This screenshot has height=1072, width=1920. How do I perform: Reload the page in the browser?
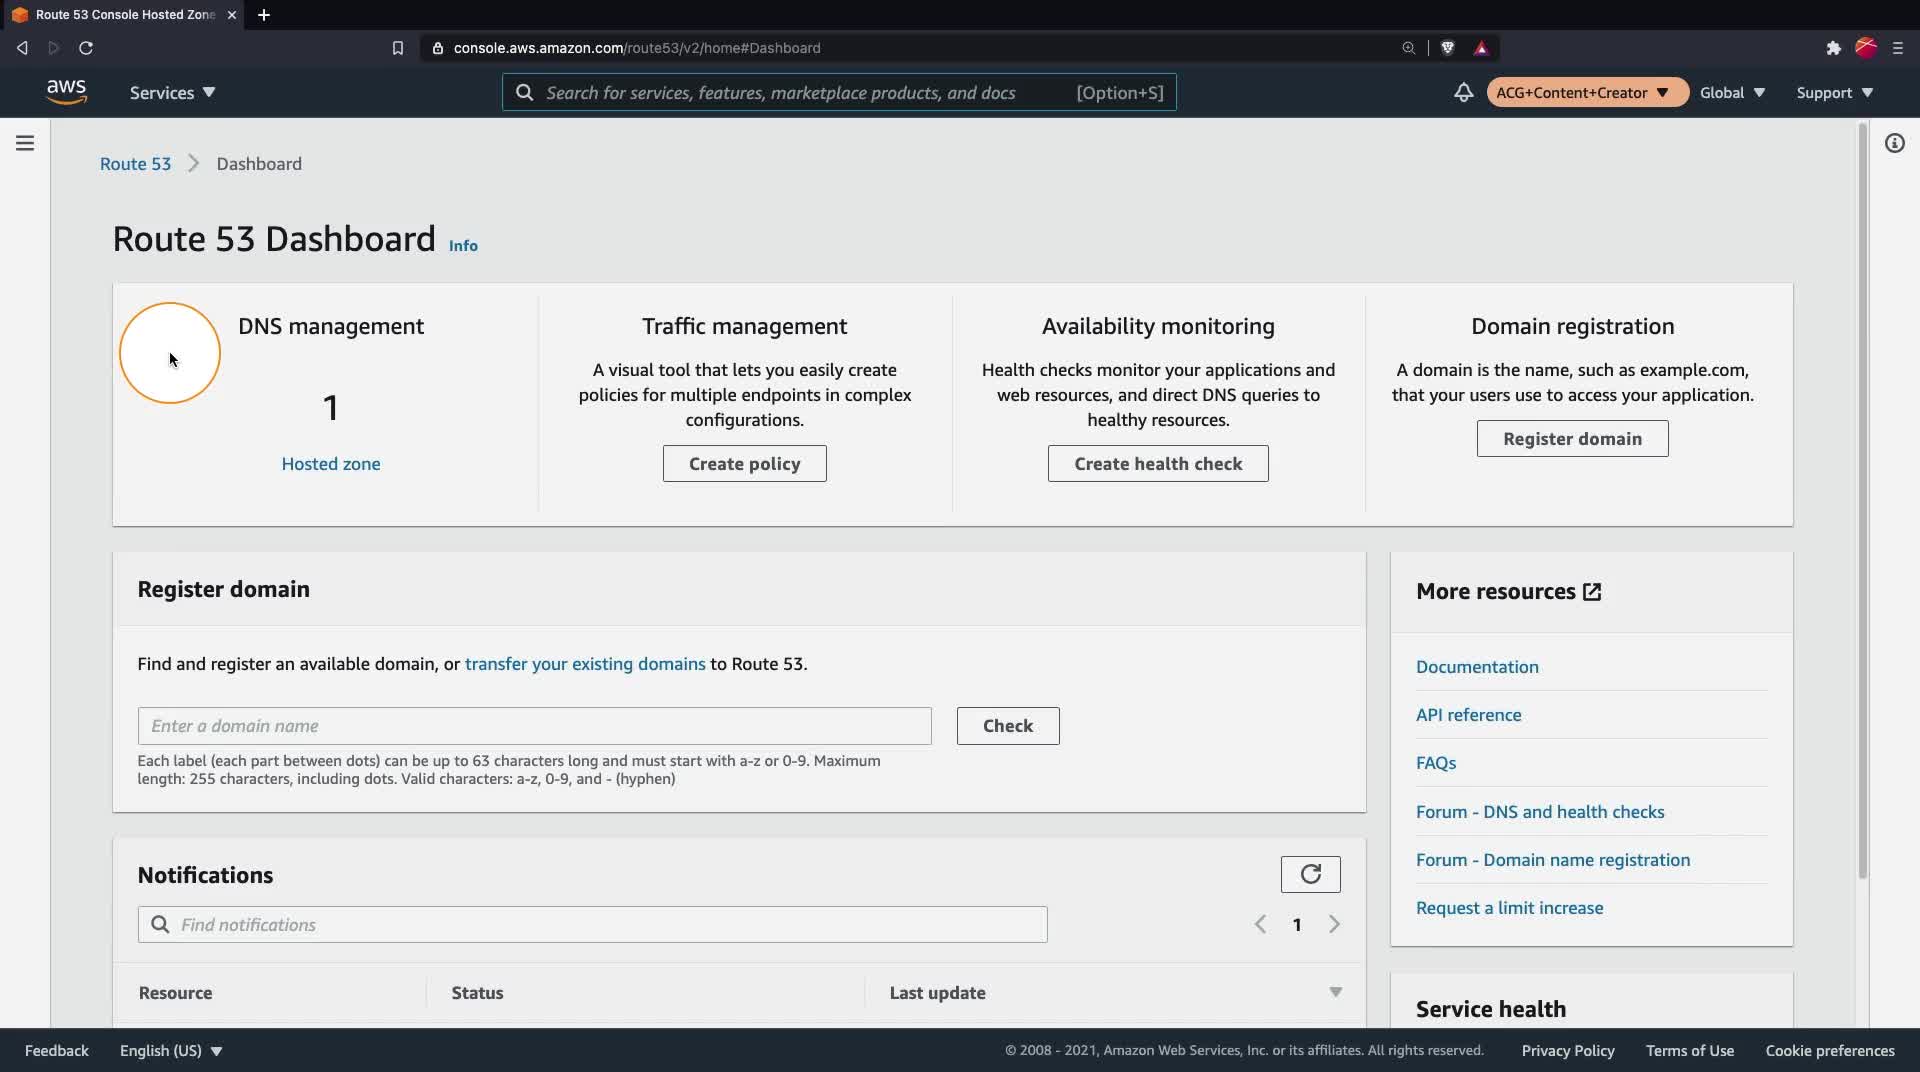86,48
